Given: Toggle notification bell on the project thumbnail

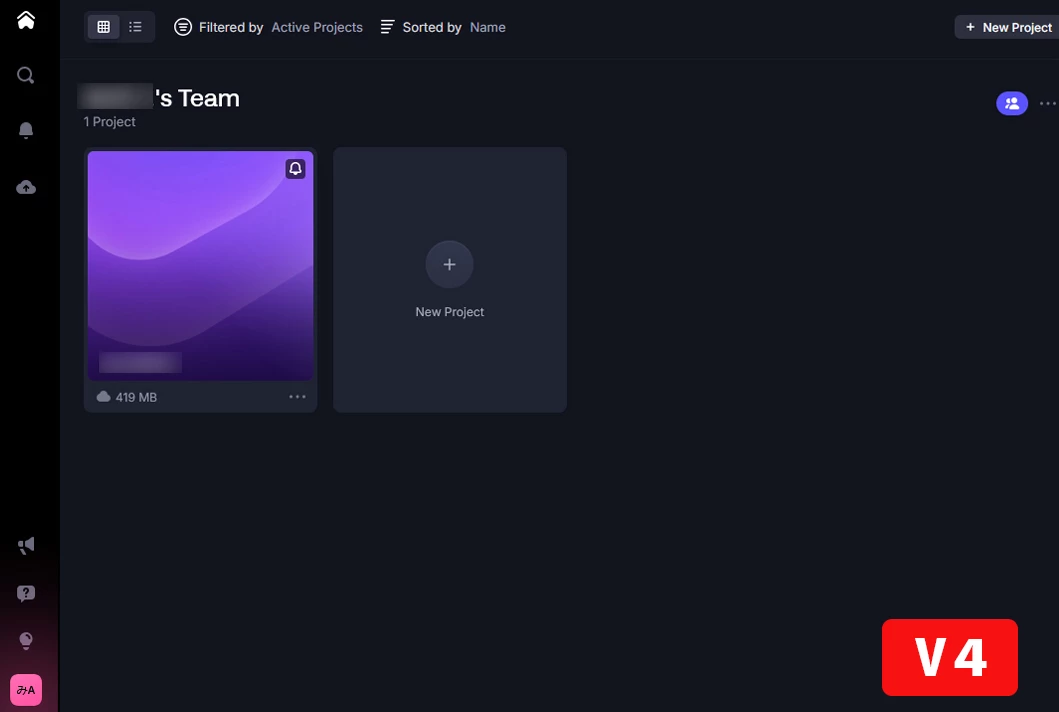Looking at the screenshot, I should 295,168.
